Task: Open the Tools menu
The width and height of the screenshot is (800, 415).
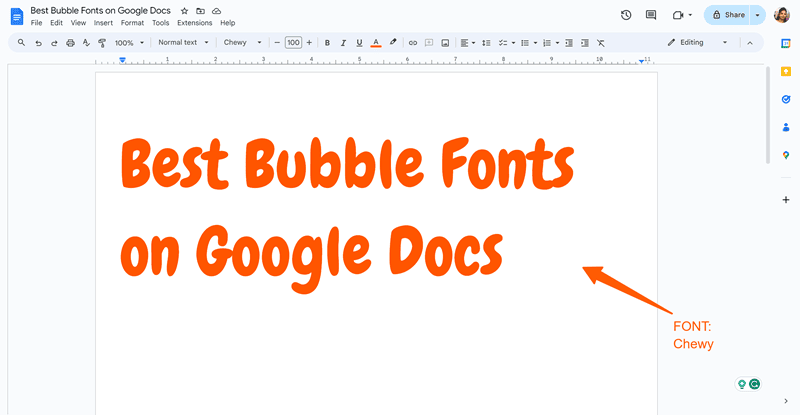Action: tap(160, 23)
